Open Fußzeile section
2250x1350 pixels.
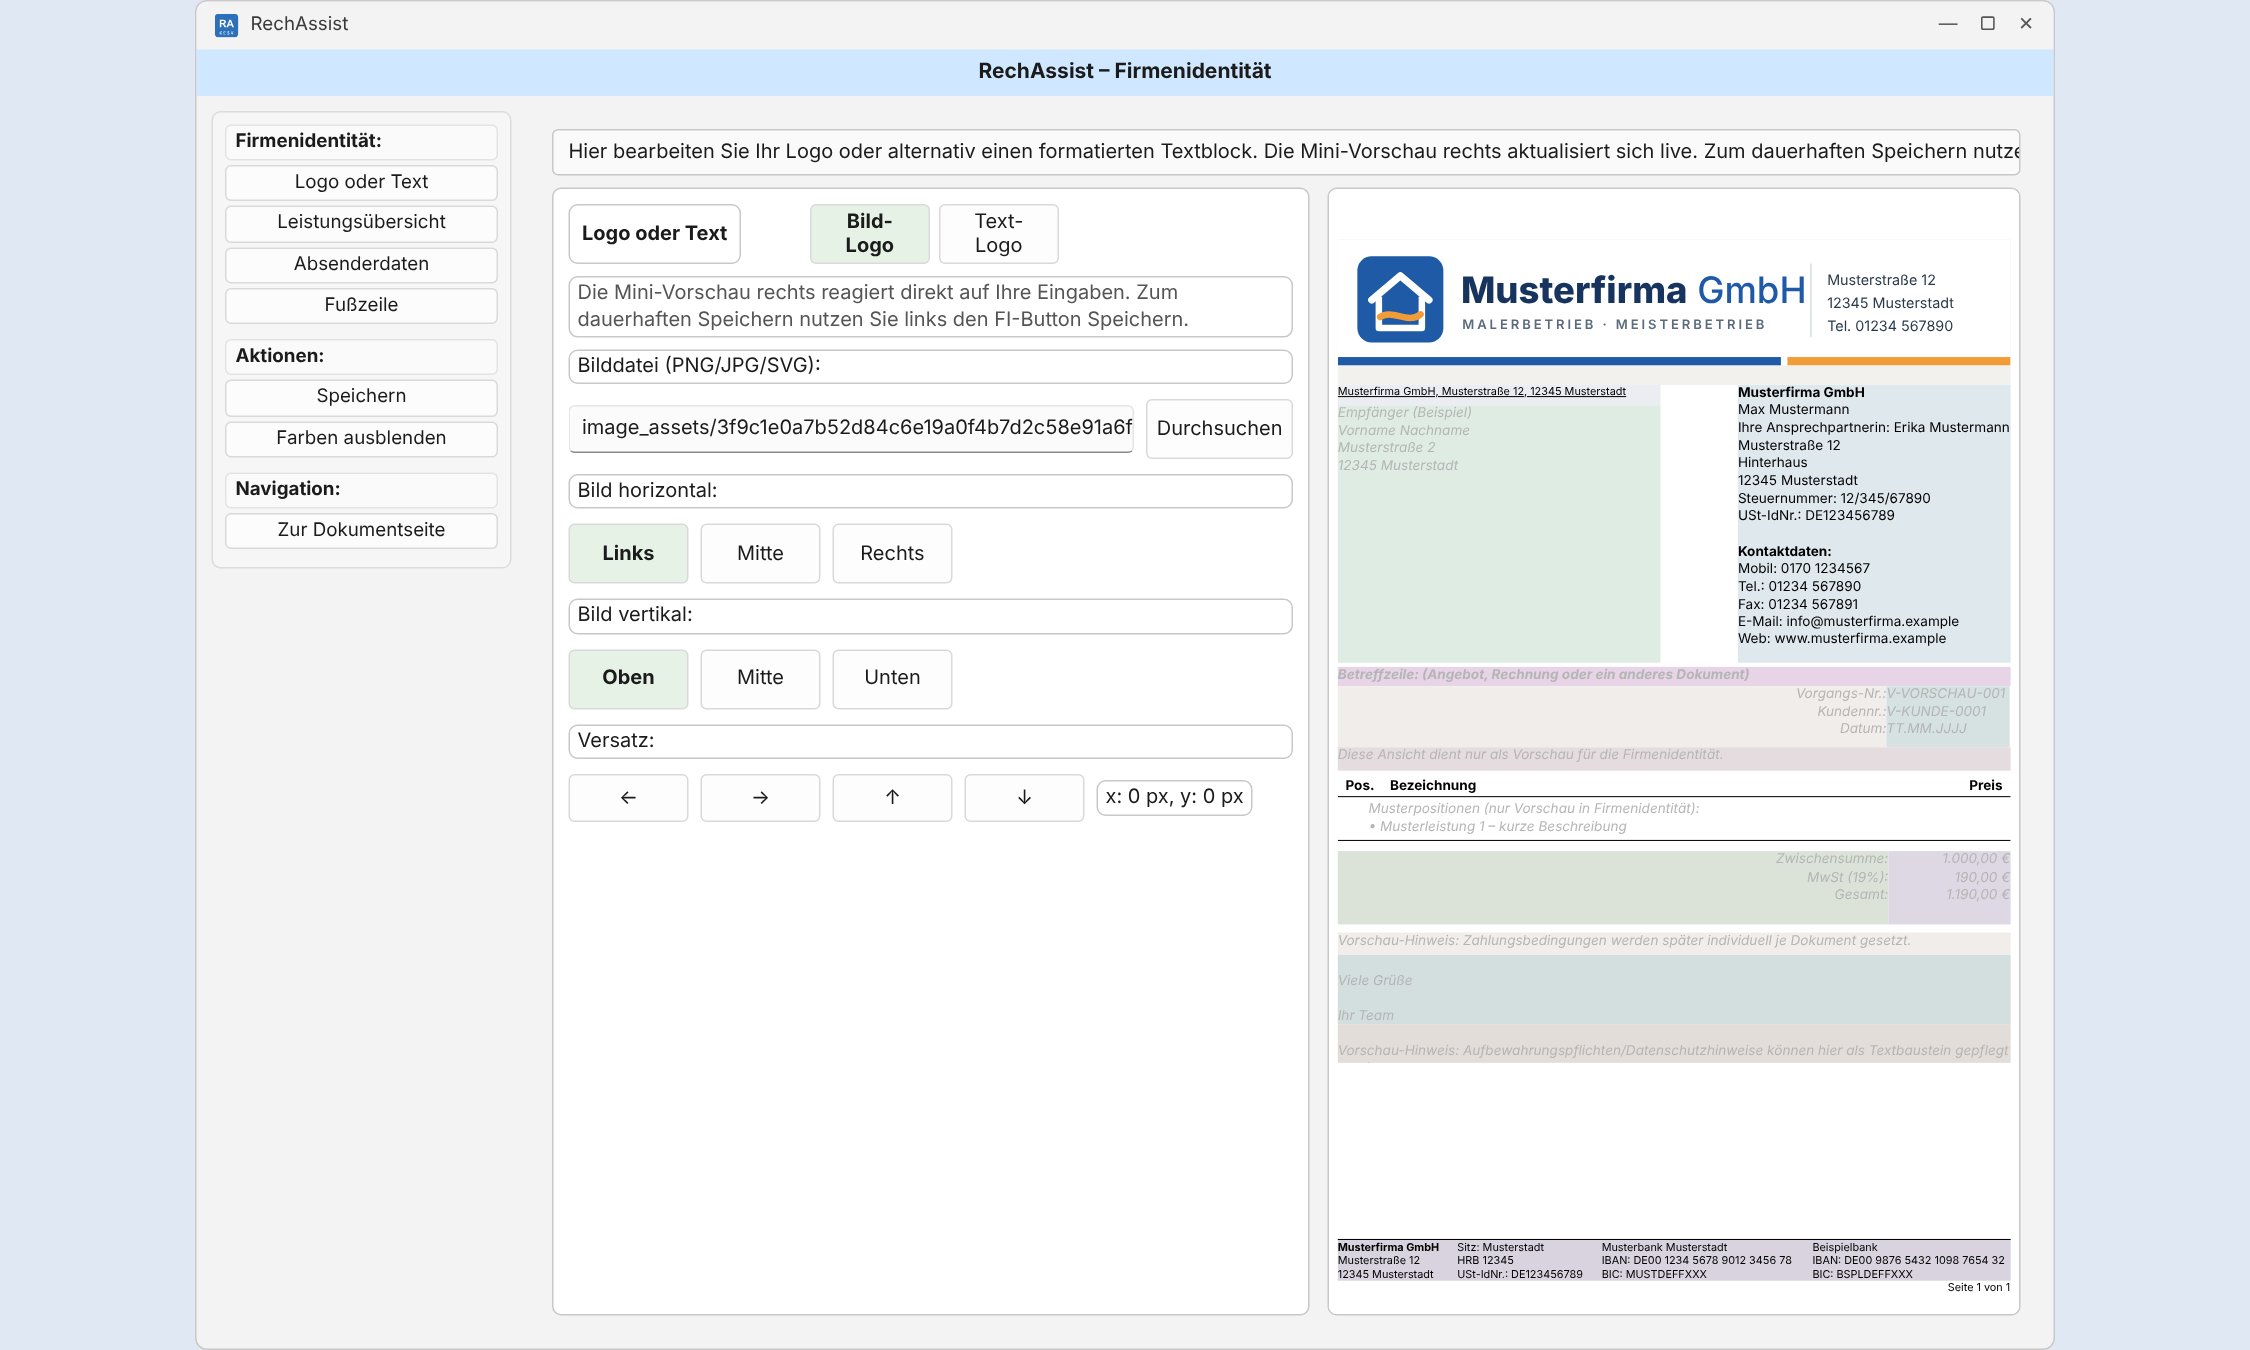coord(361,305)
